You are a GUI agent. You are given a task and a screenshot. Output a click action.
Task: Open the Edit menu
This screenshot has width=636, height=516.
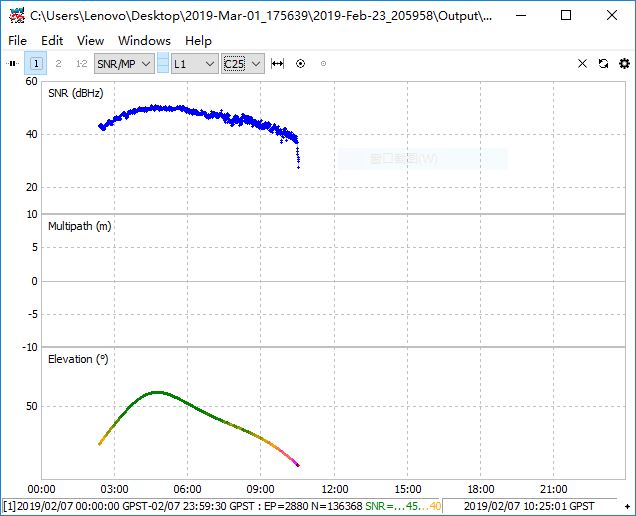click(52, 41)
